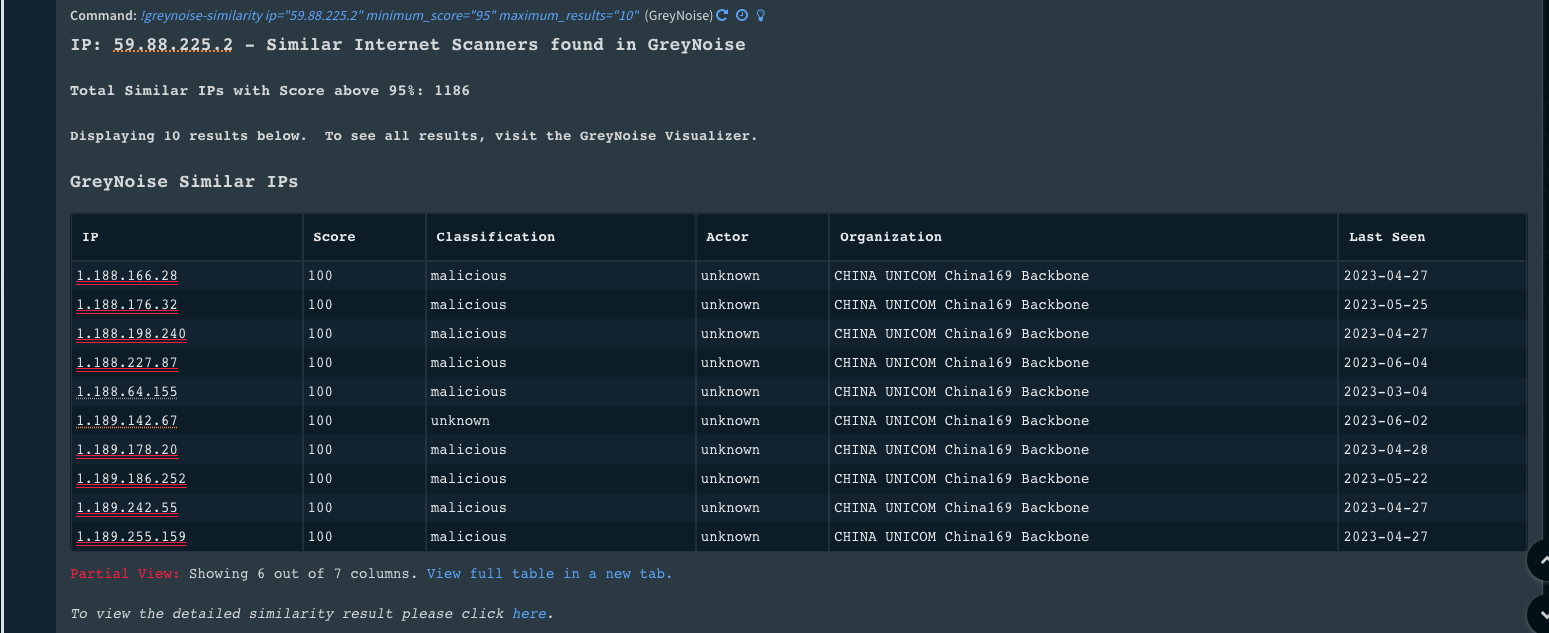Open IP link 1.189.242.55
Screen dimensions: 1549x633
pyautogui.click(x=127, y=508)
